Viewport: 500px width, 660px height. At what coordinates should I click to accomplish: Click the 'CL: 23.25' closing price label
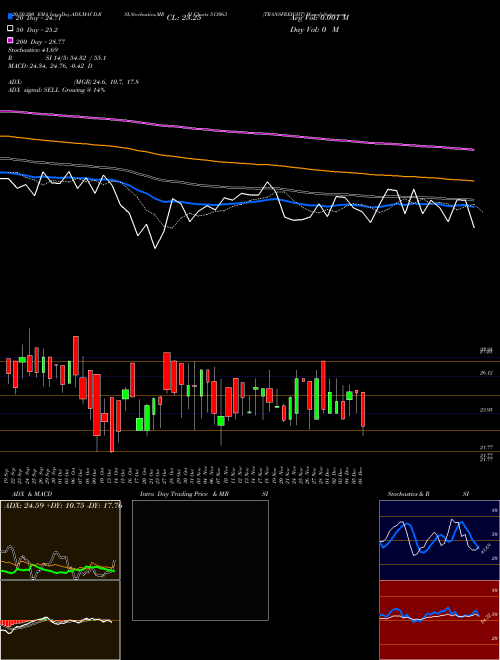tap(184, 18)
